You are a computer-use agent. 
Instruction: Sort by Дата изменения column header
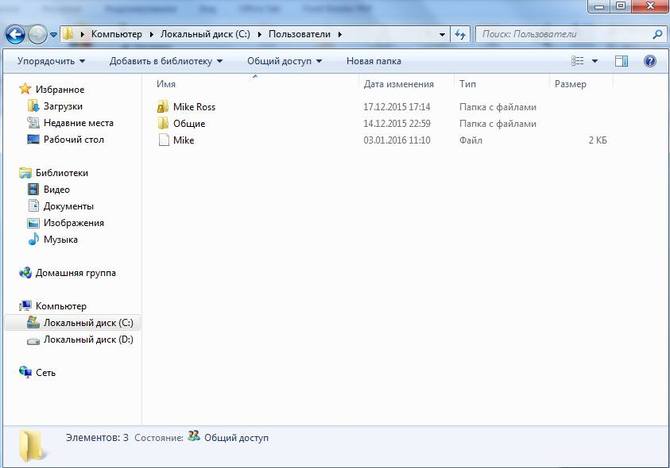[x=399, y=84]
